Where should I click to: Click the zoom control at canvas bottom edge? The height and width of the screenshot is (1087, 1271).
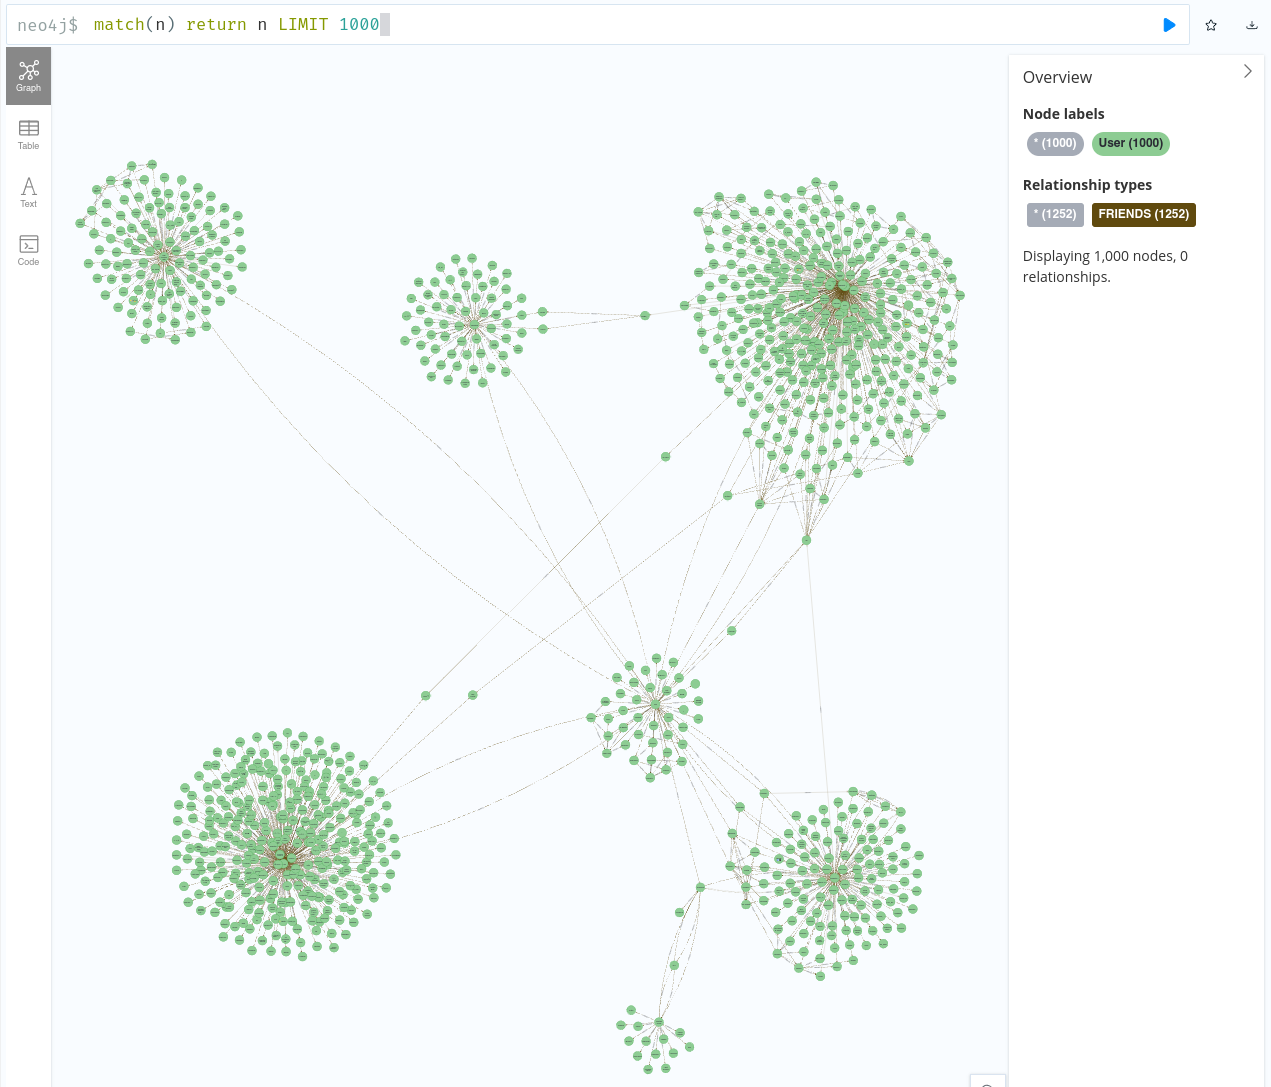coord(987,1081)
